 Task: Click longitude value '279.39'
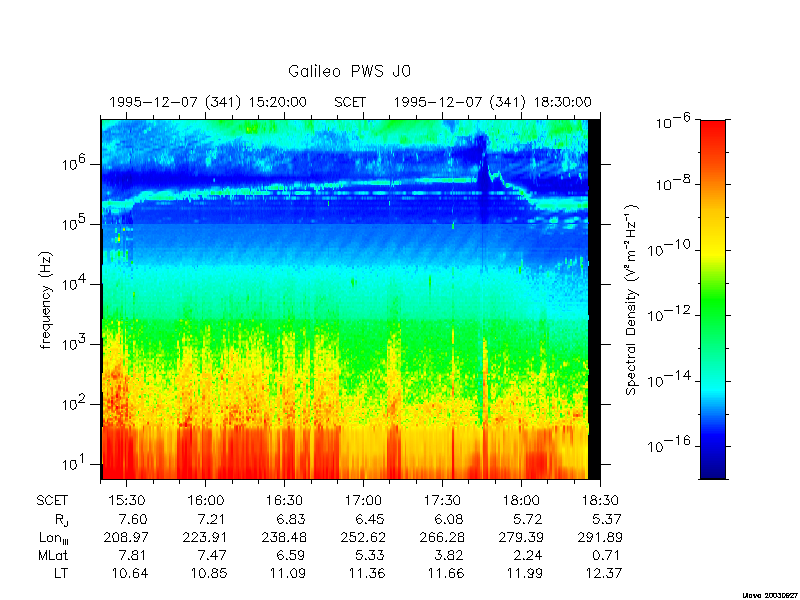521,537
